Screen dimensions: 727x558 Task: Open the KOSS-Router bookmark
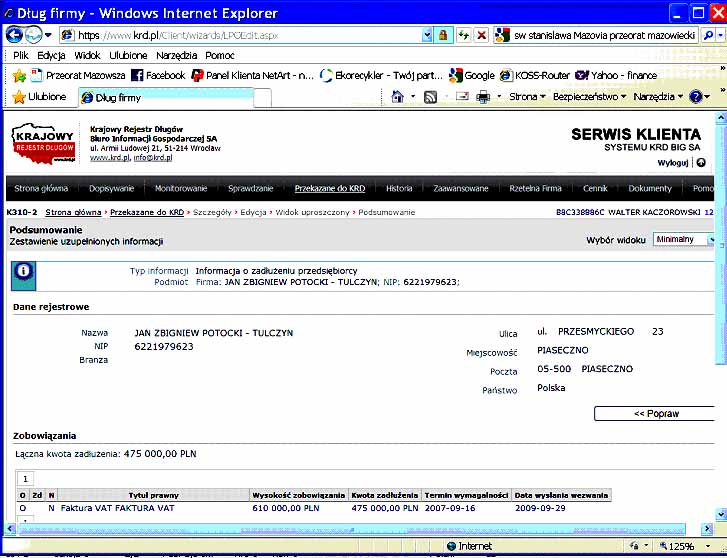tap(535, 76)
